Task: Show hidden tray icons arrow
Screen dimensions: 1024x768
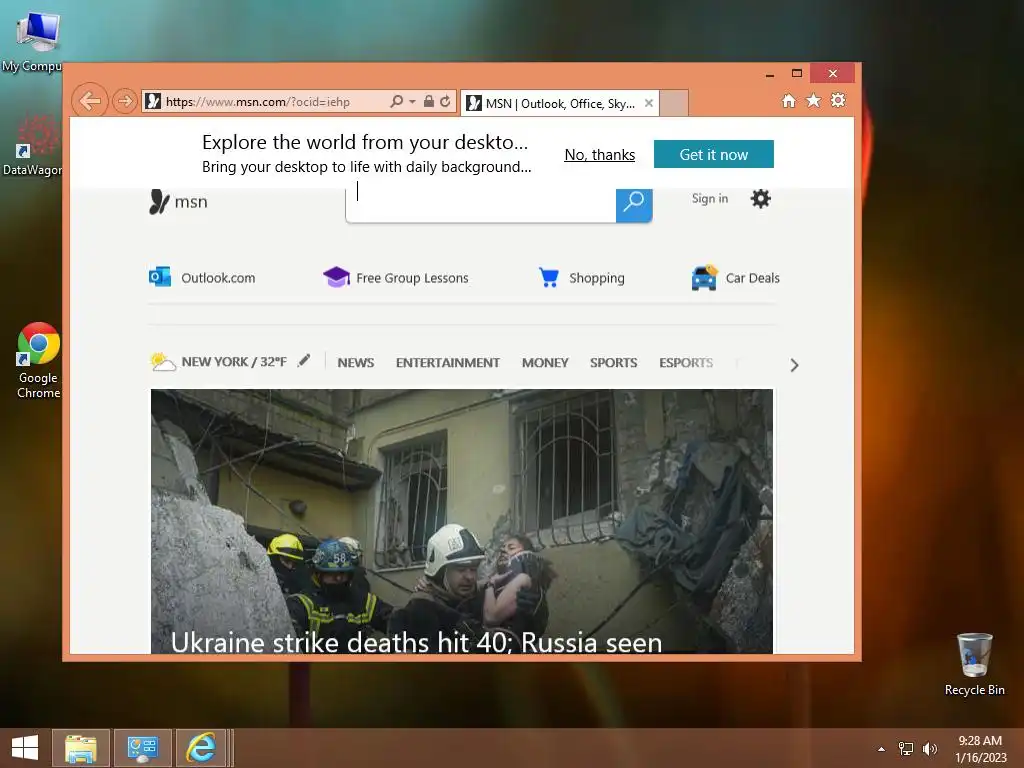Action: point(881,749)
